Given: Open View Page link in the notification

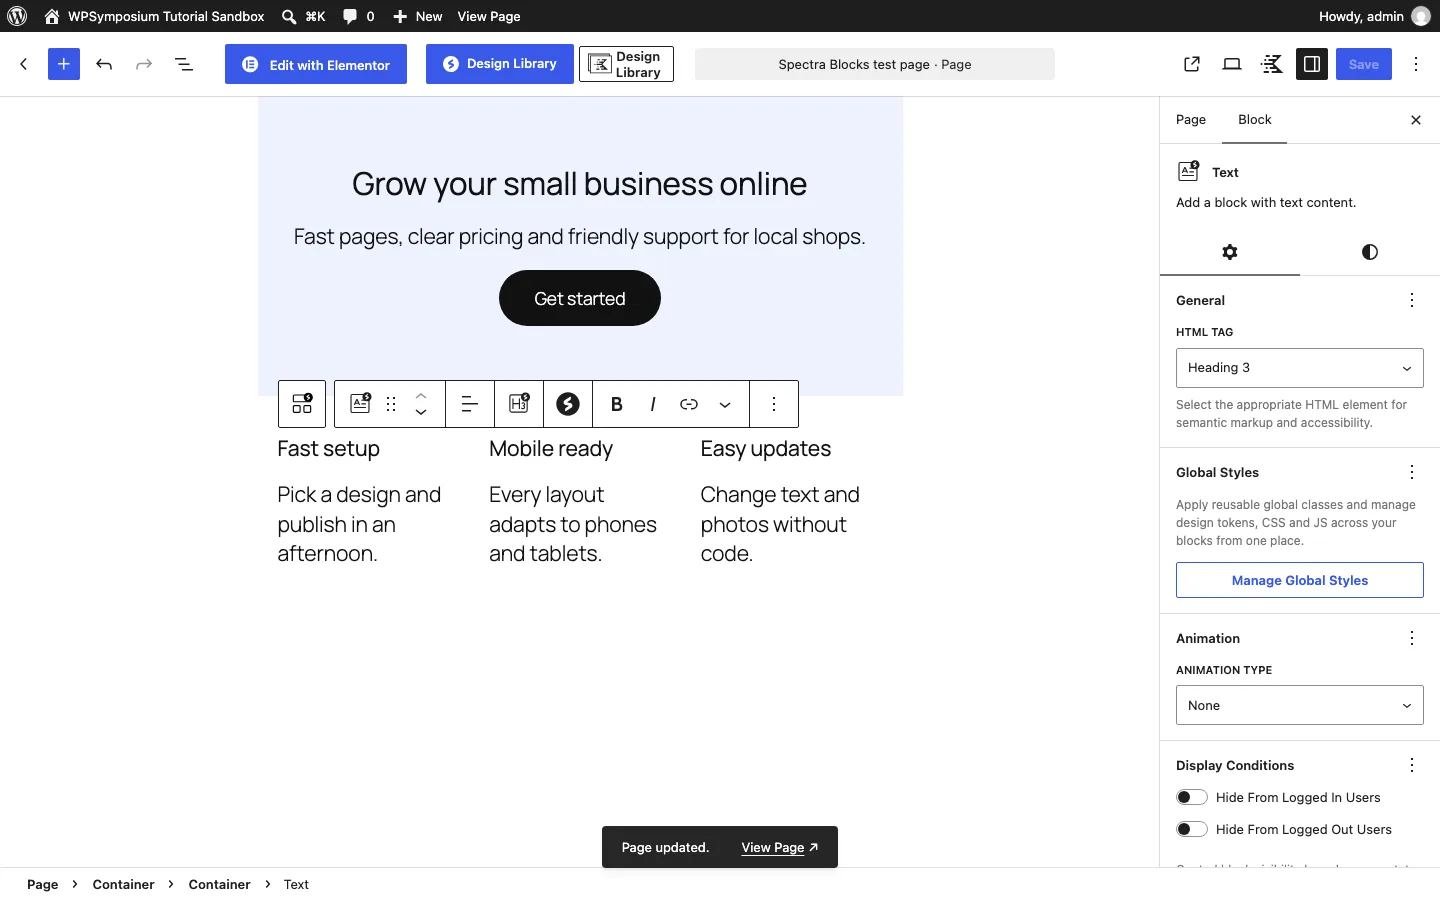Looking at the screenshot, I should [x=780, y=847].
